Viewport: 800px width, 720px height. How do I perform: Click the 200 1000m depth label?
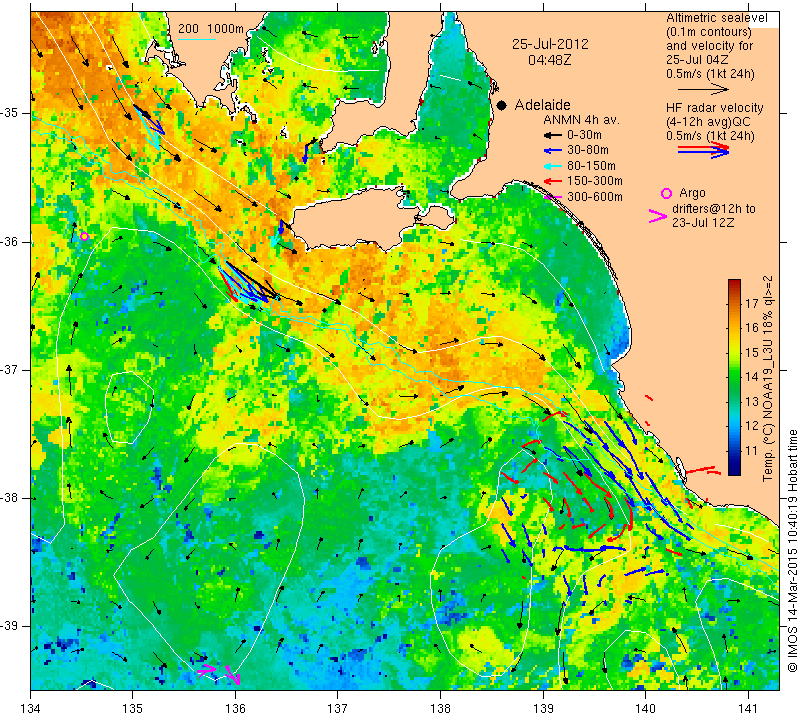coord(211,29)
